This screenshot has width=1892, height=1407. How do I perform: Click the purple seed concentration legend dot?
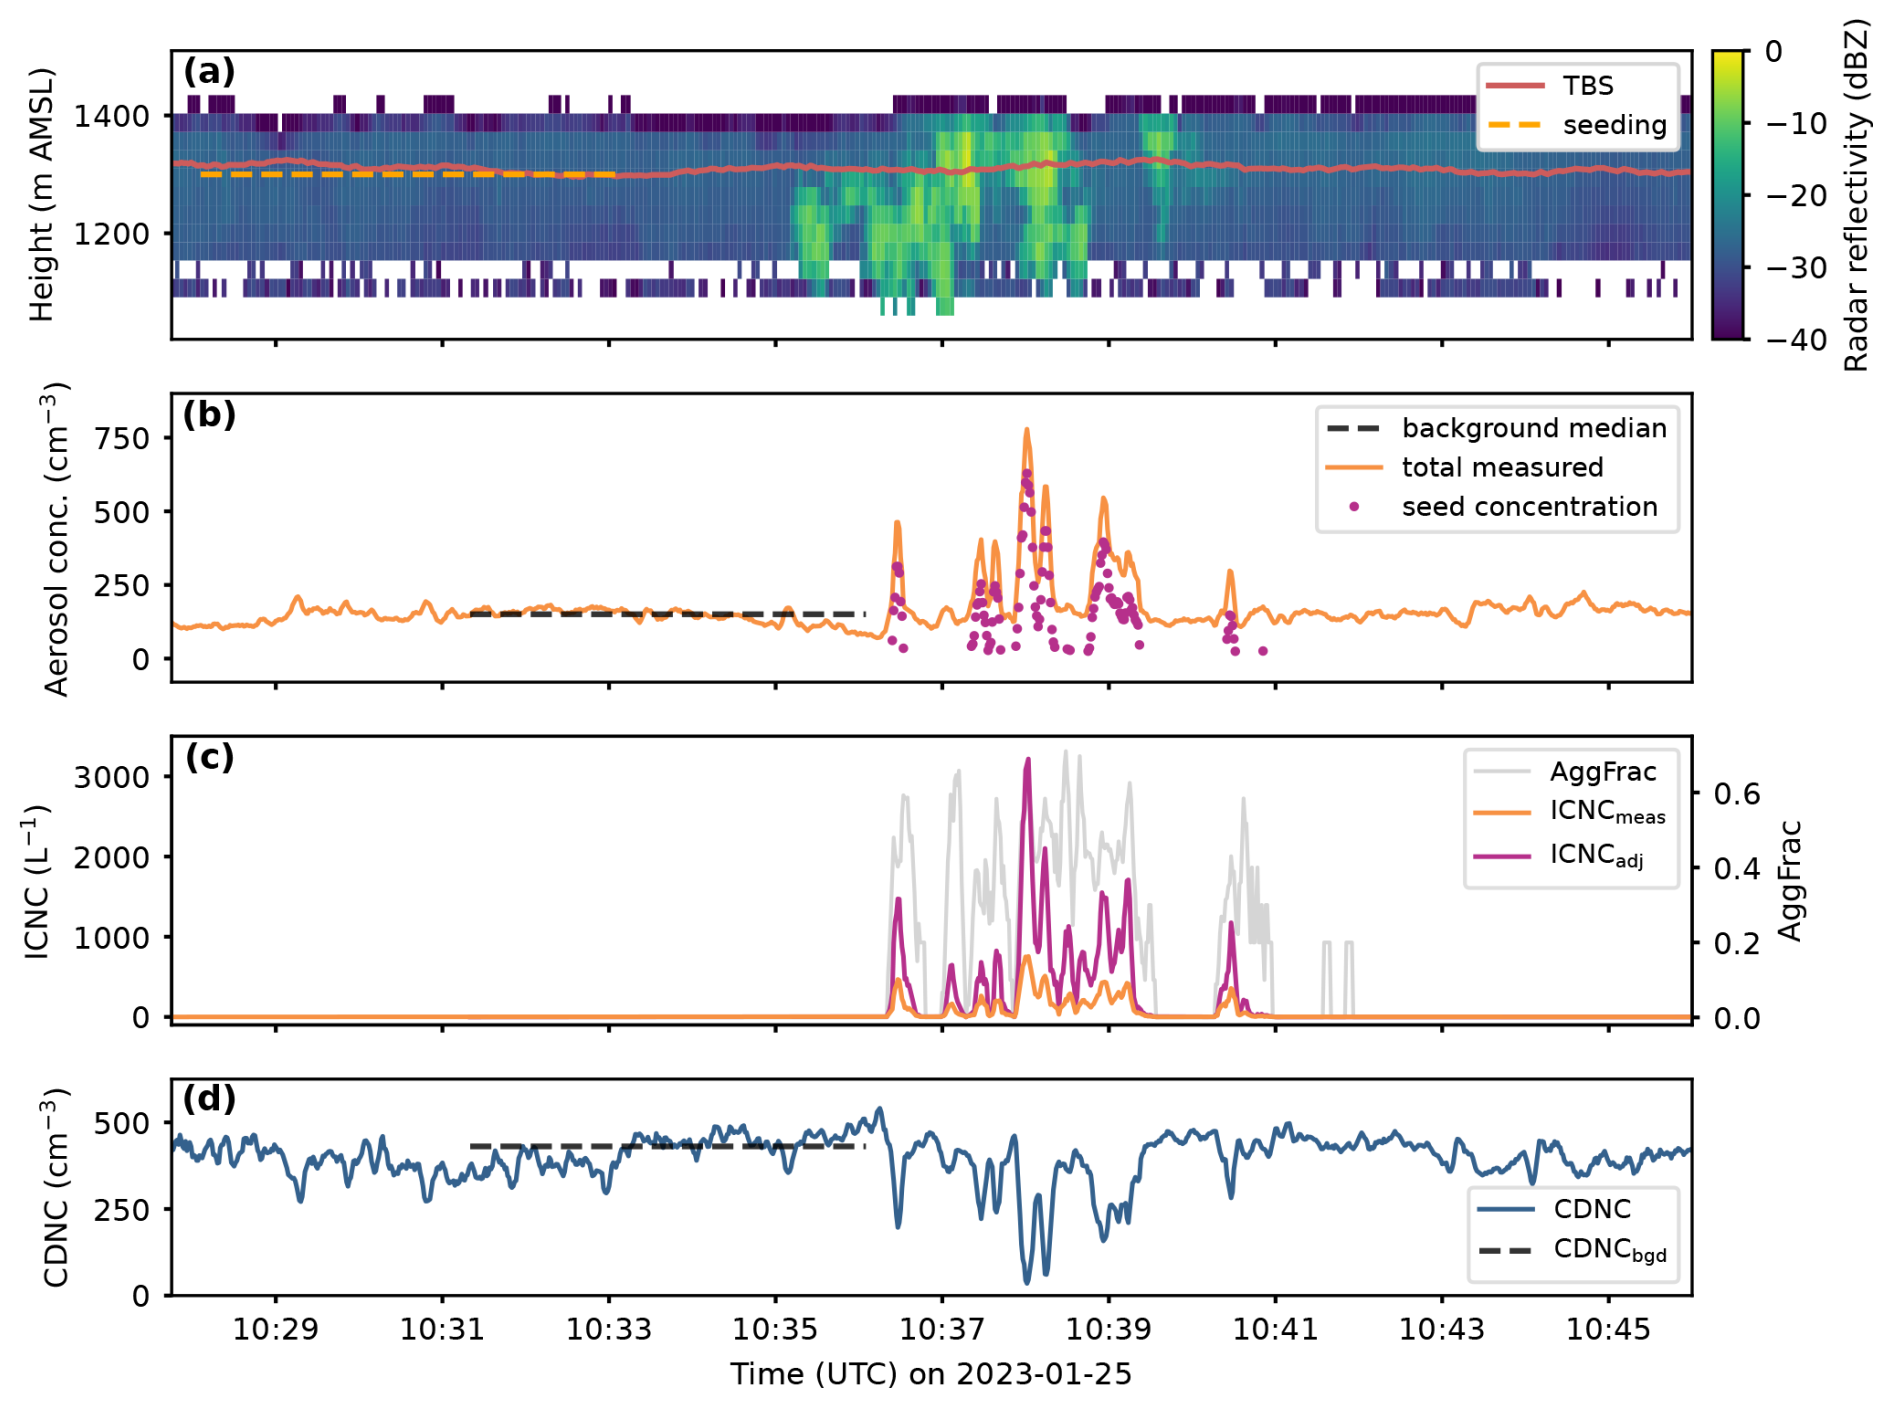(1353, 507)
